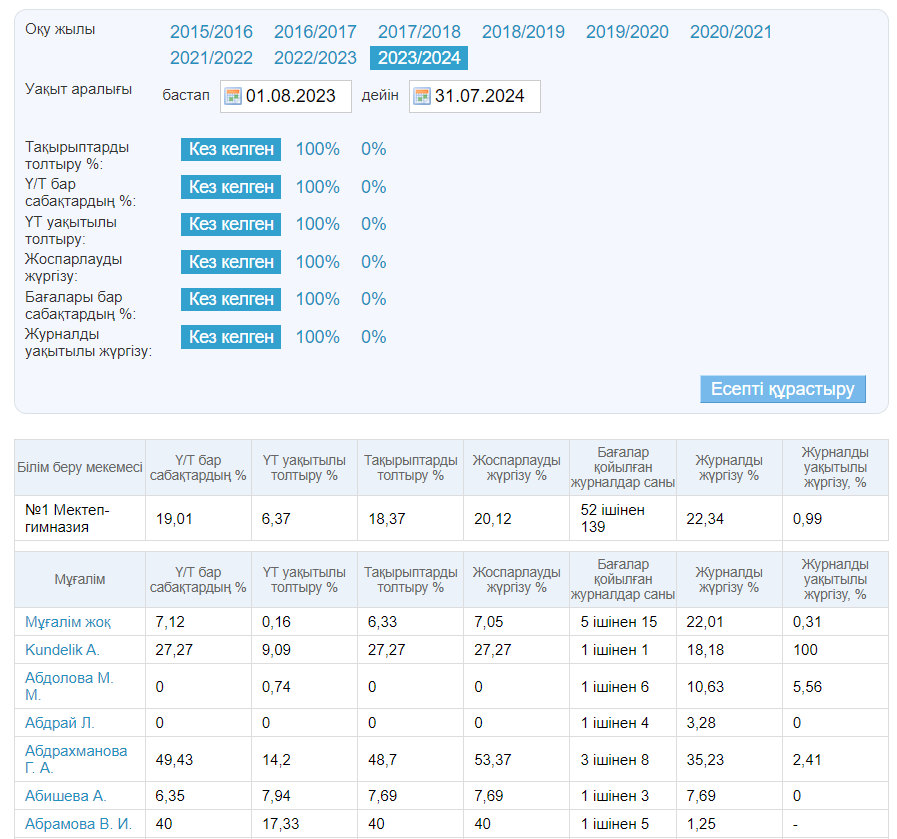Open teacher Kundelik A. link
The width and height of the screenshot is (897, 839).
(62, 650)
